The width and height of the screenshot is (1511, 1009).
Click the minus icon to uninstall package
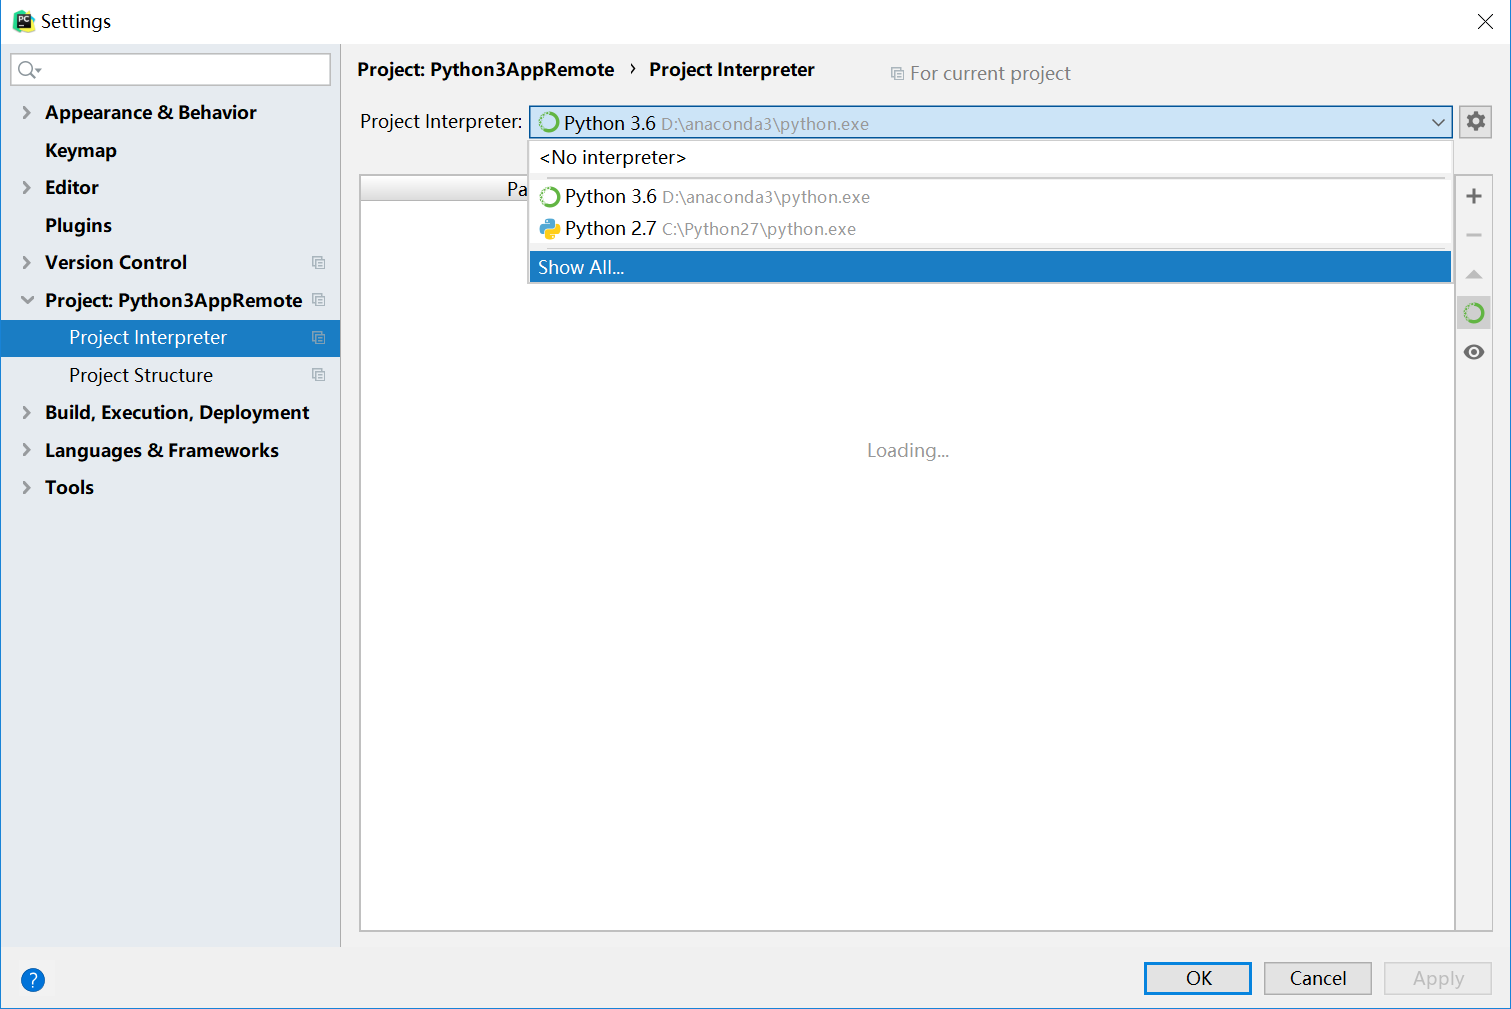1474,235
